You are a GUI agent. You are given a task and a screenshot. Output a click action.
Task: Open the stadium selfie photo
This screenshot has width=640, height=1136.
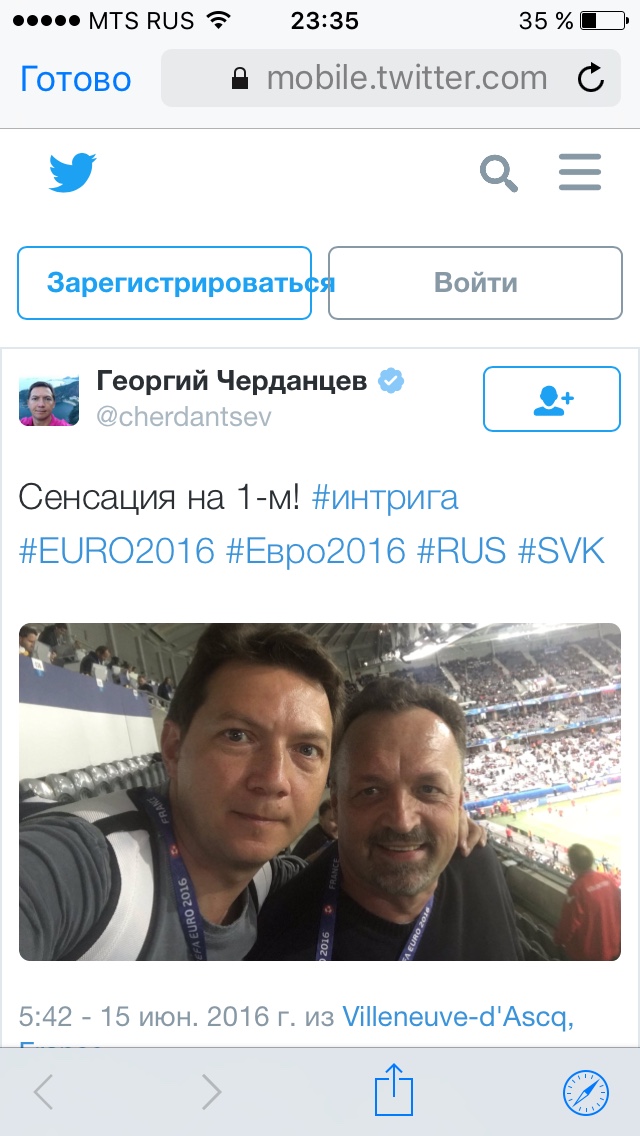tap(320, 792)
